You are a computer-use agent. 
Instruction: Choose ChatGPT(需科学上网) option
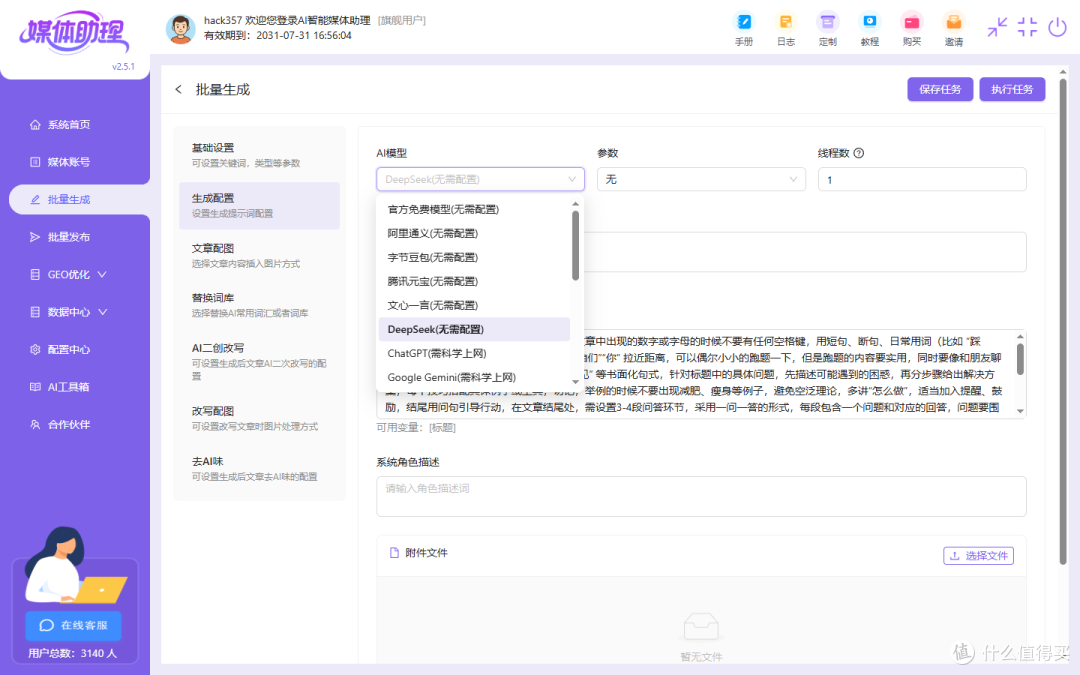pos(475,353)
